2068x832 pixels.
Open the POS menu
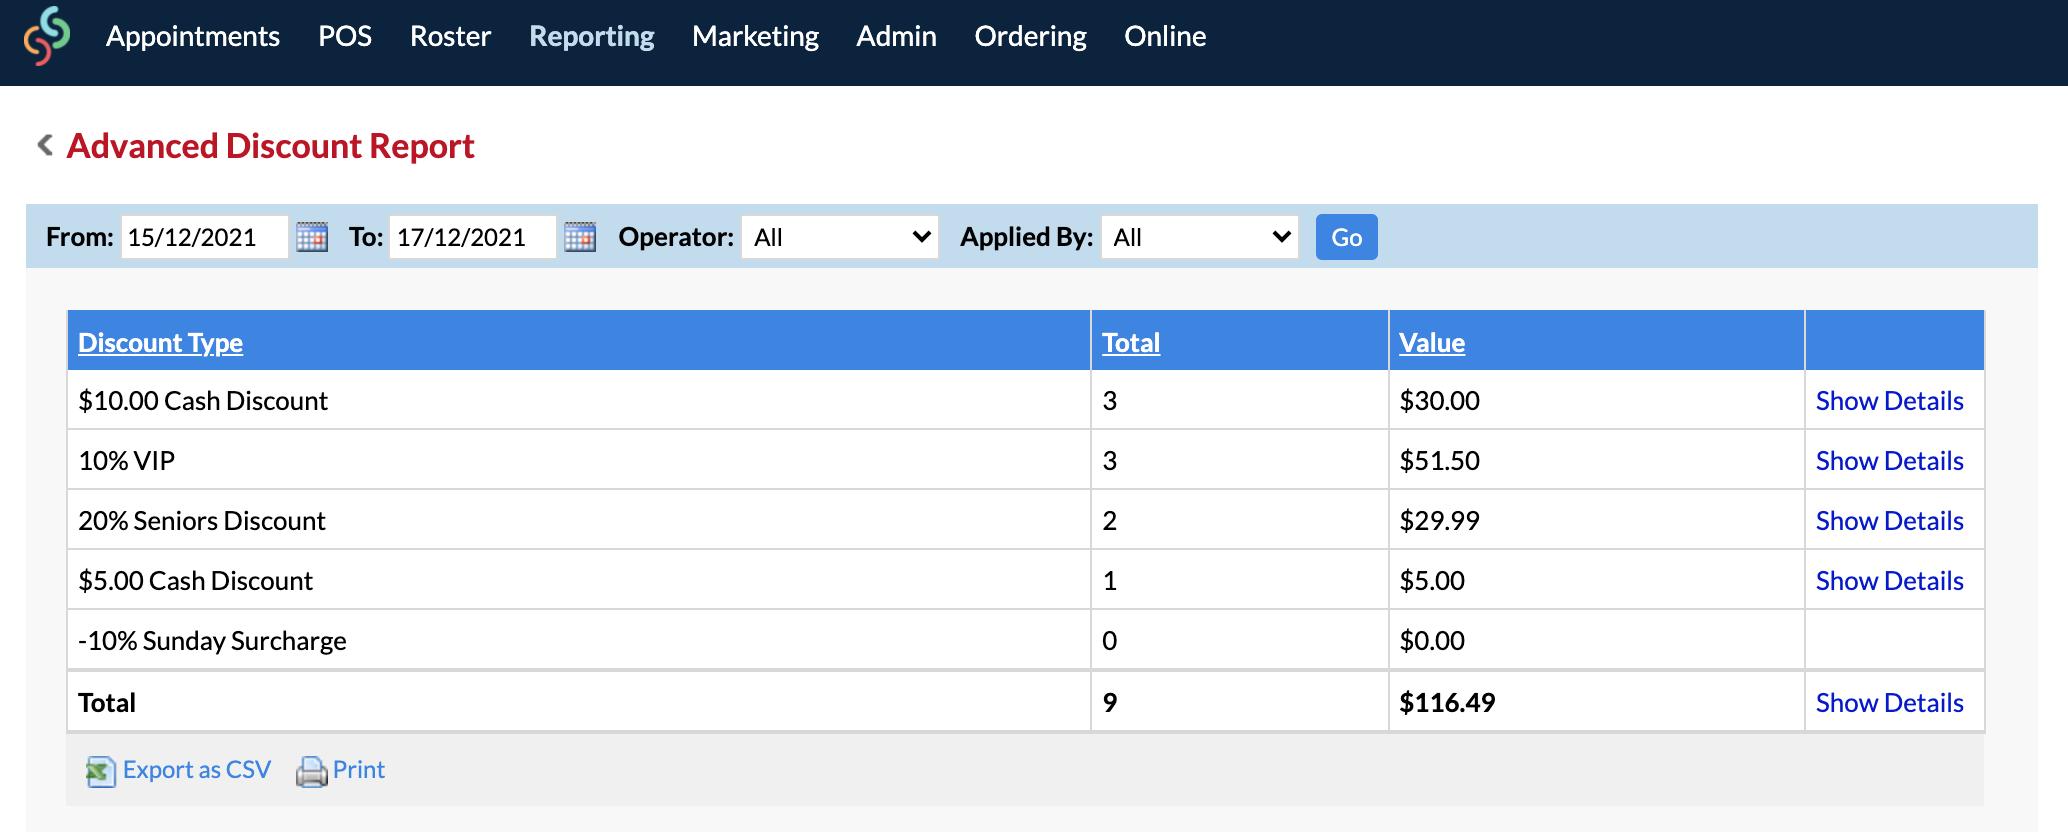(x=345, y=36)
